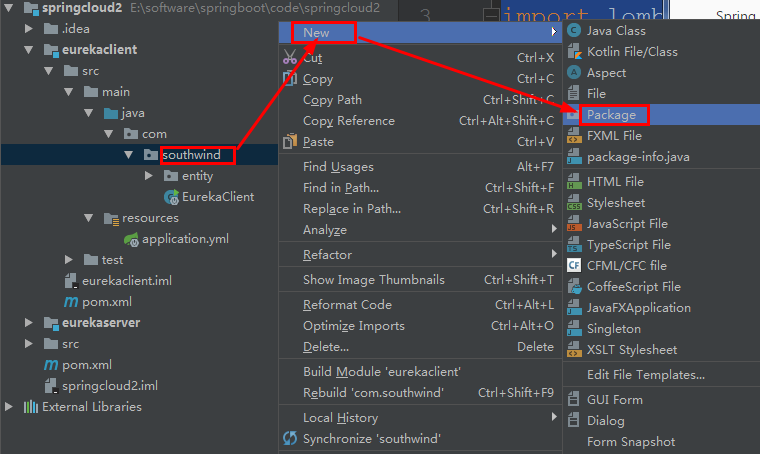Click the Dialog icon
The height and width of the screenshot is (454, 760).
coord(574,420)
